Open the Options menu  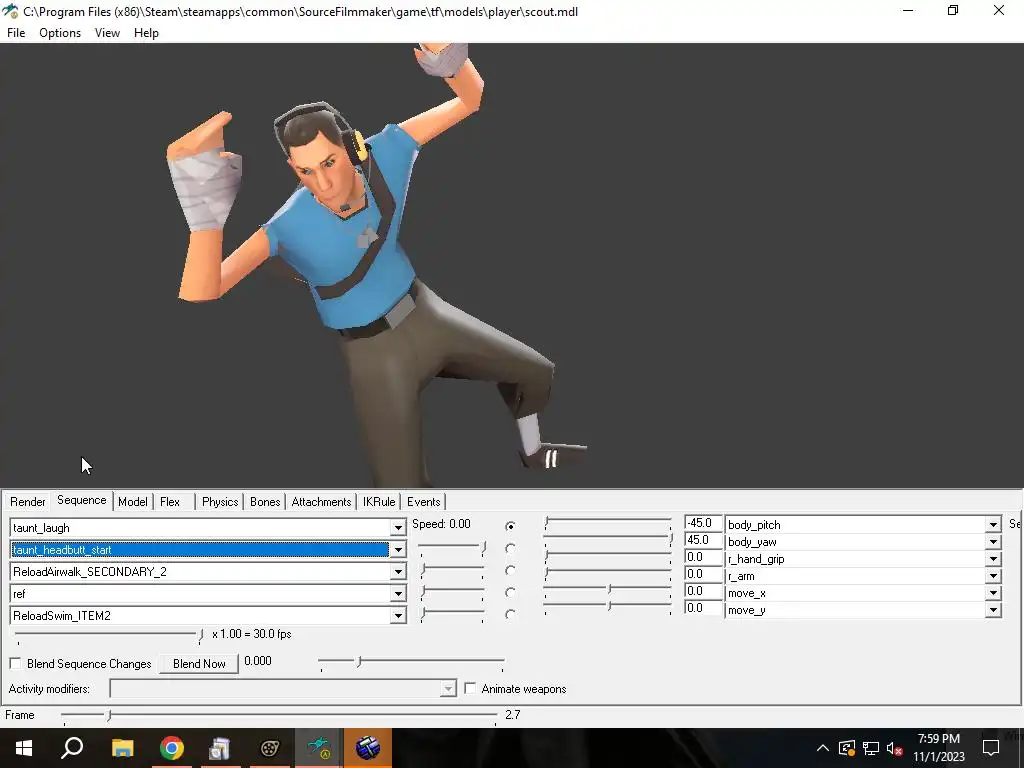click(60, 33)
